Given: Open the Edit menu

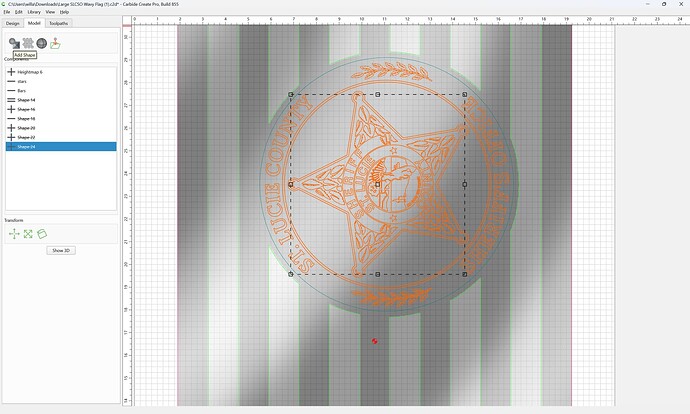Looking at the screenshot, I should (x=19, y=12).
